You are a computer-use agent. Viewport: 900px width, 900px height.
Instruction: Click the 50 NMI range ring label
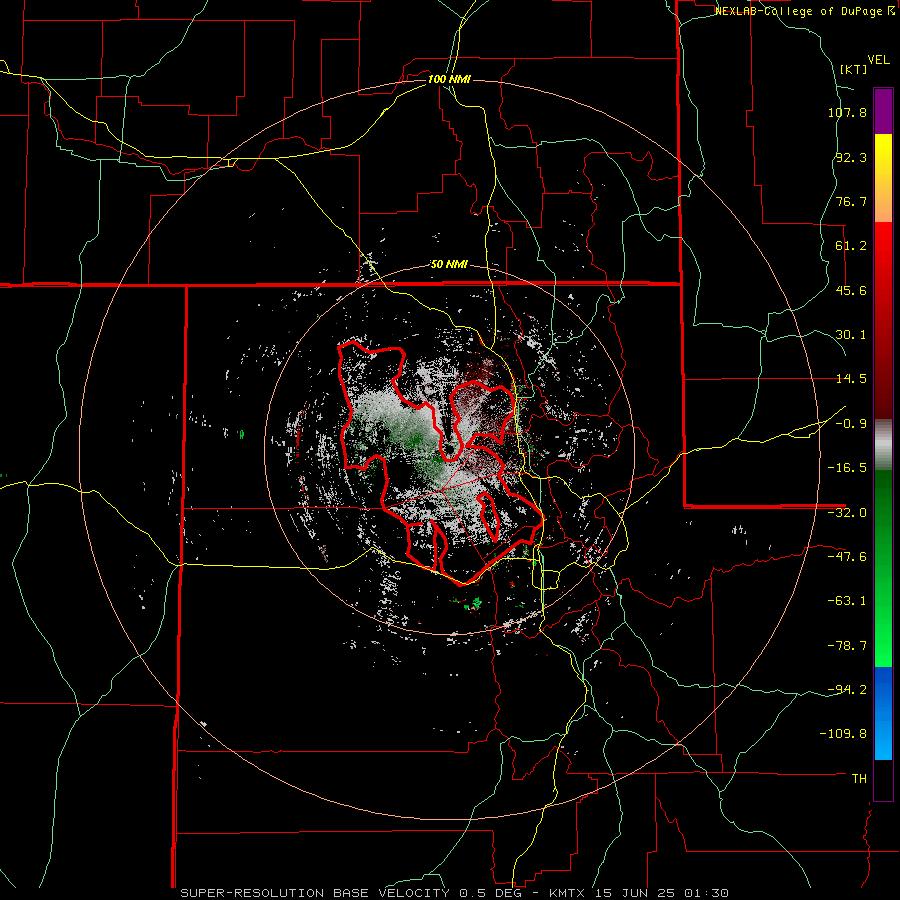point(449,265)
